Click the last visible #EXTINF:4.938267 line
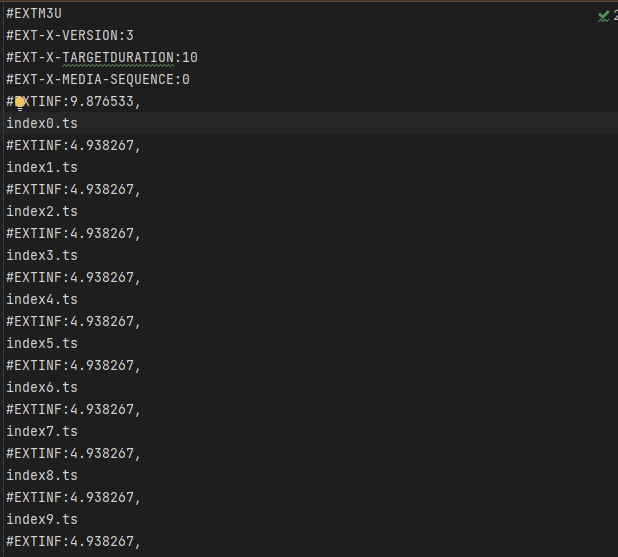 73,542
